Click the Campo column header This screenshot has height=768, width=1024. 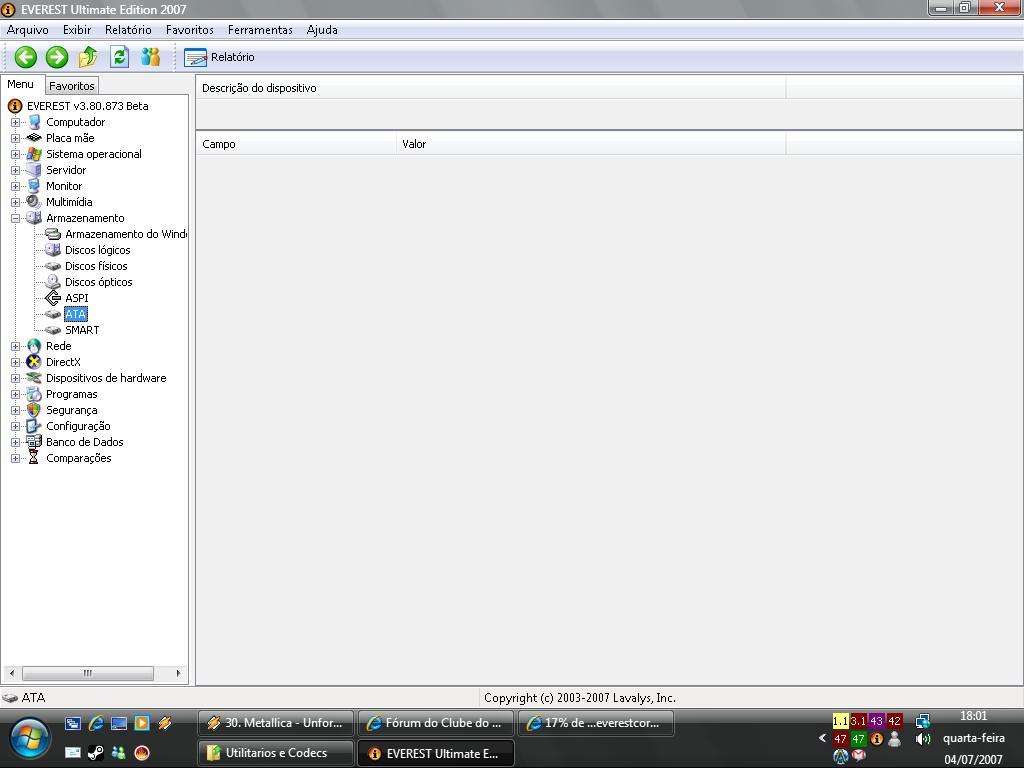click(x=296, y=144)
